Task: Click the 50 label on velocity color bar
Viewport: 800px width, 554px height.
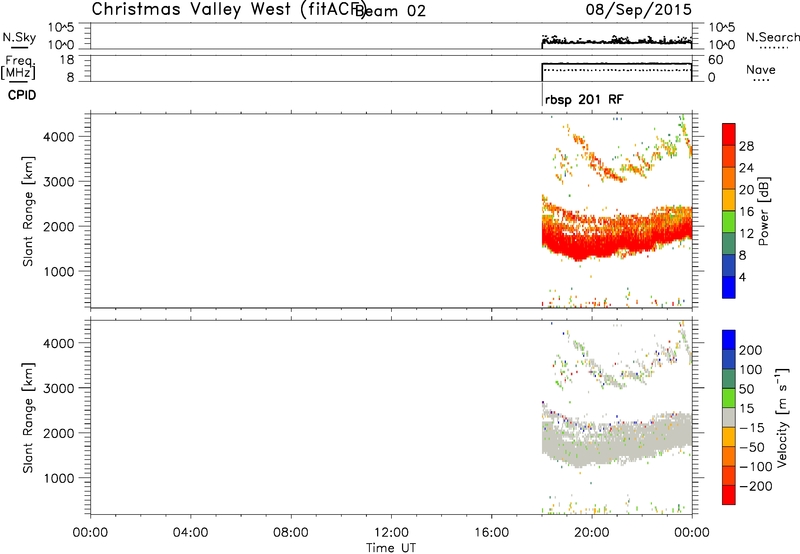Action: (746, 389)
